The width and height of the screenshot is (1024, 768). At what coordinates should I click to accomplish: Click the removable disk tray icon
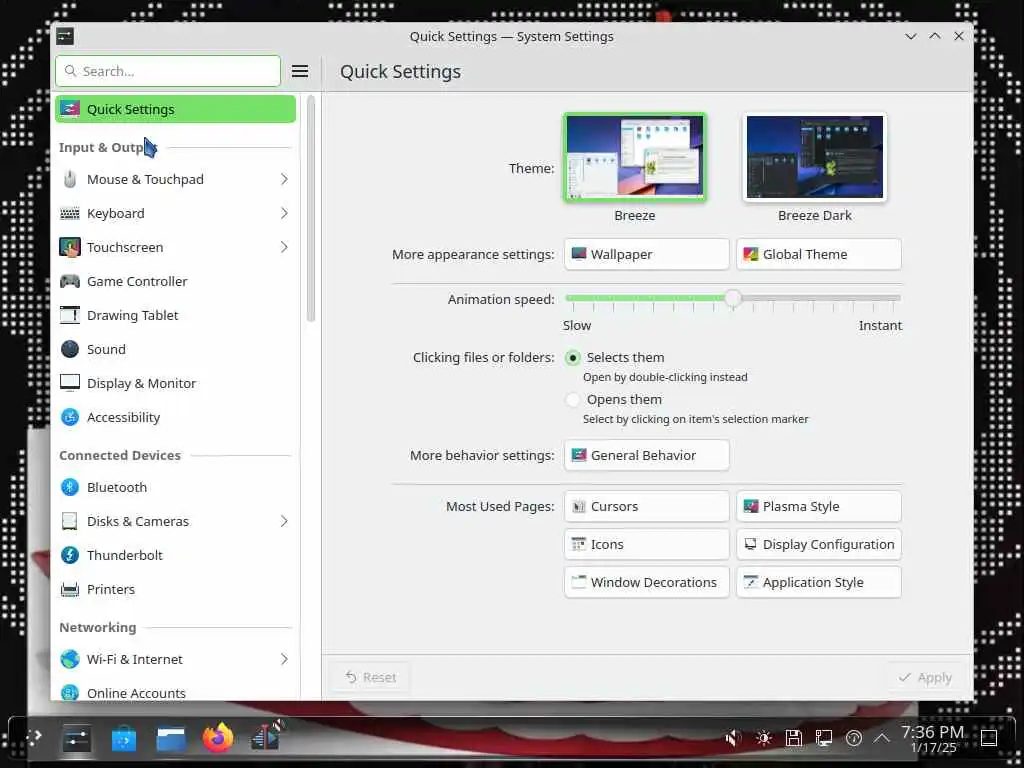tap(793, 739)
